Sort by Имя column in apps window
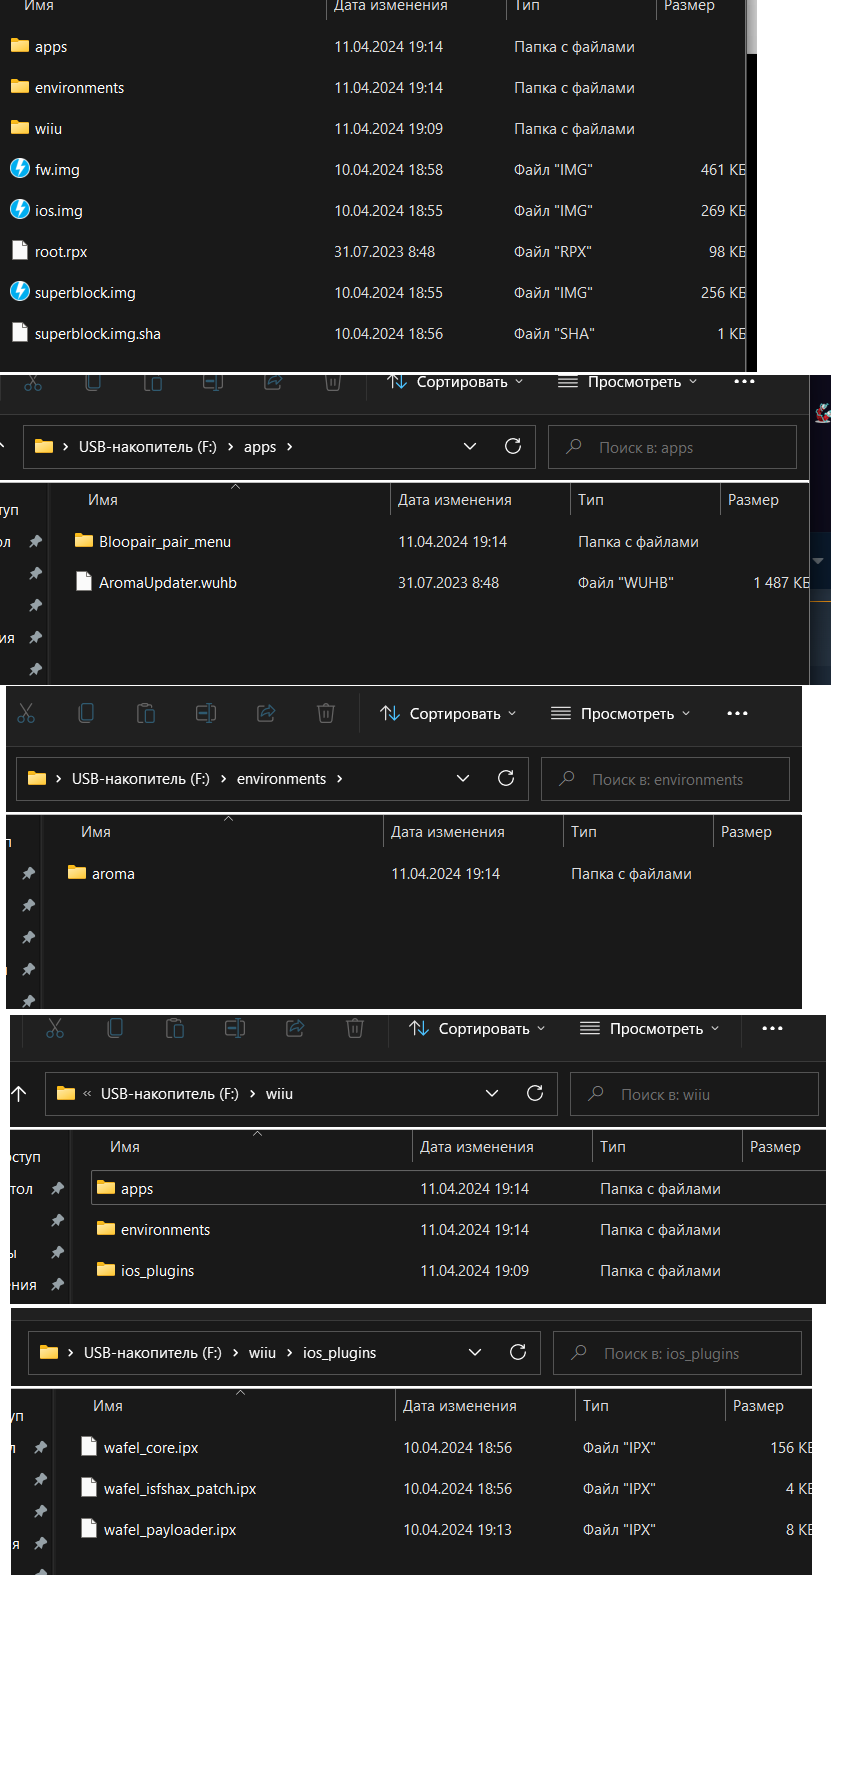The height and width of the screenshot is (1768, 860). [103, 499]
